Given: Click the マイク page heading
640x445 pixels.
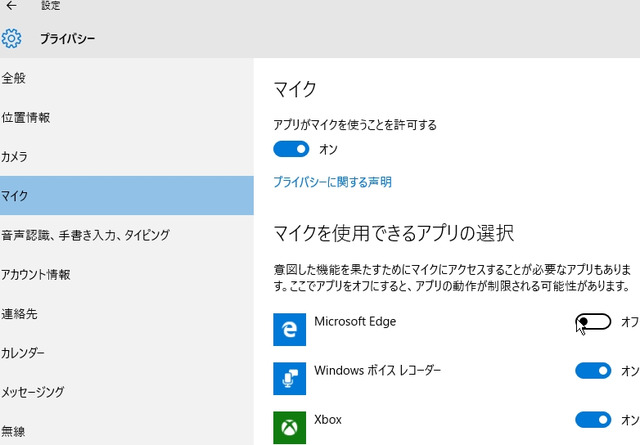Looking at the screenshot, I should pos(295,89).
